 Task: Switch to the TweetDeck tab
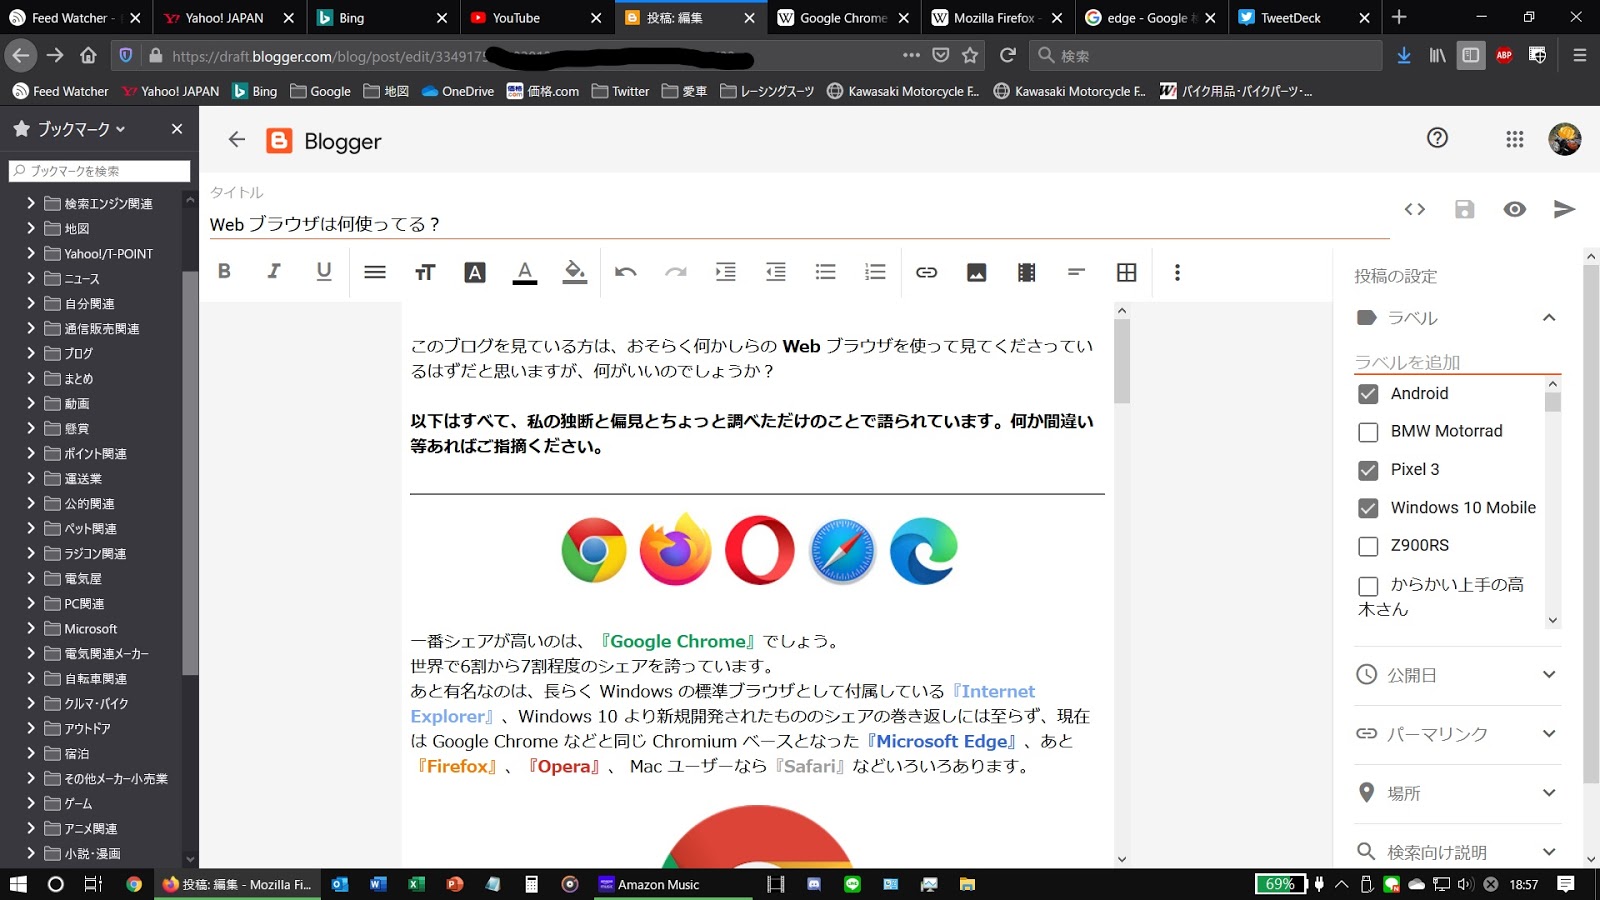click(1303, 18)
